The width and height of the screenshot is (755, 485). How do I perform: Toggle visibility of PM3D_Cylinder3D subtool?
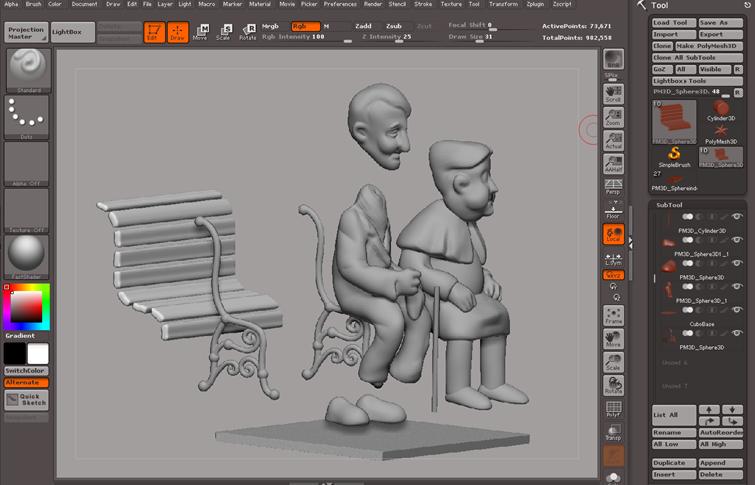(x=737, y=217)
